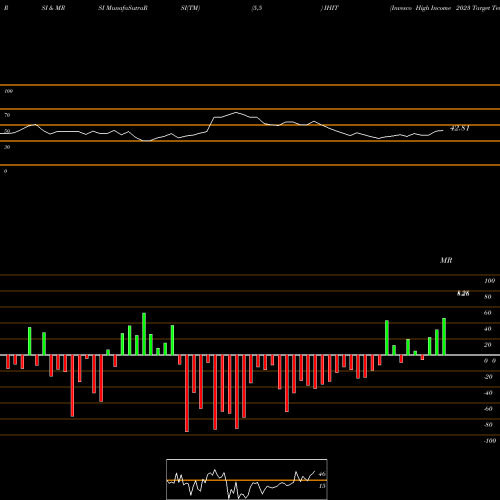This screenshot has height=500, width=500.
Task: Select the MR panel title label
Action: tap(446, 260)
